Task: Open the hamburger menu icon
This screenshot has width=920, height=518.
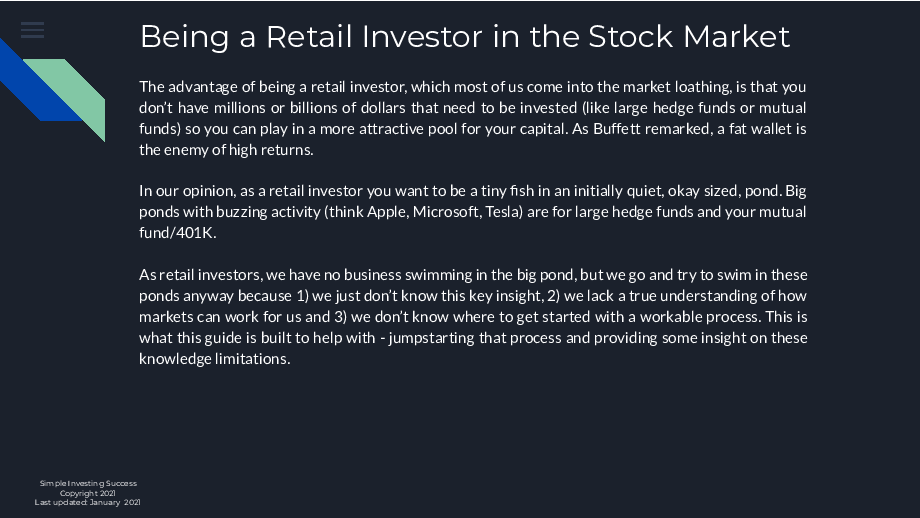Action: click(x=32, y=30)
